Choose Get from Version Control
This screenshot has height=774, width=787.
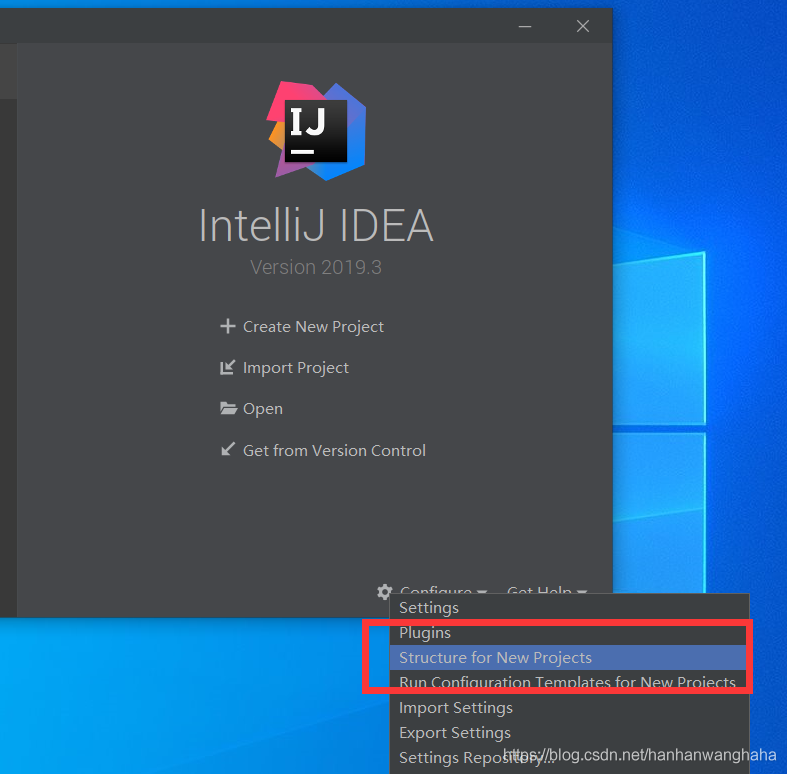[334, 450]
